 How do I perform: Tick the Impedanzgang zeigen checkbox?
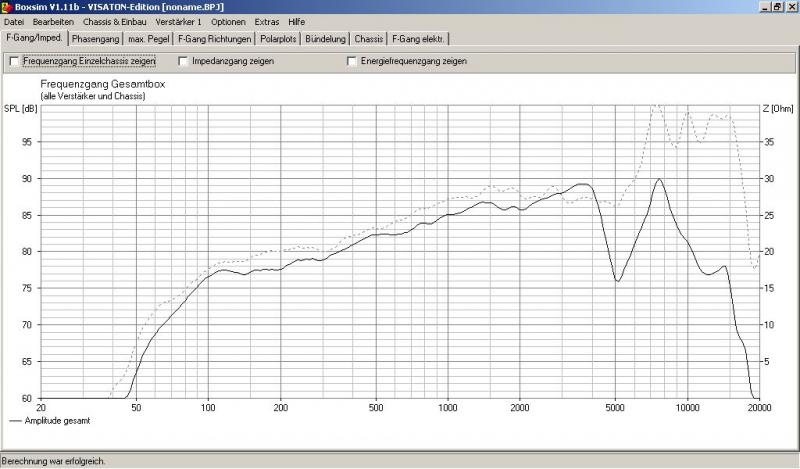(x=184, y=61)
